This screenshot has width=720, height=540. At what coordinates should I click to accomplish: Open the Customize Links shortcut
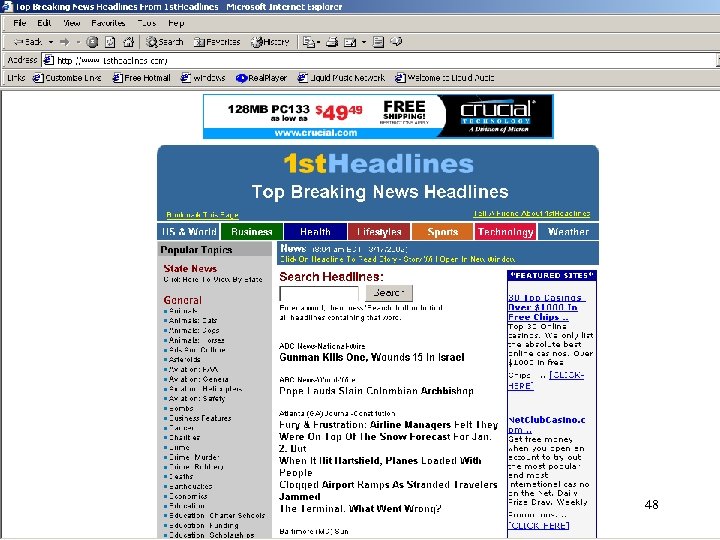(x=67, y=78)
